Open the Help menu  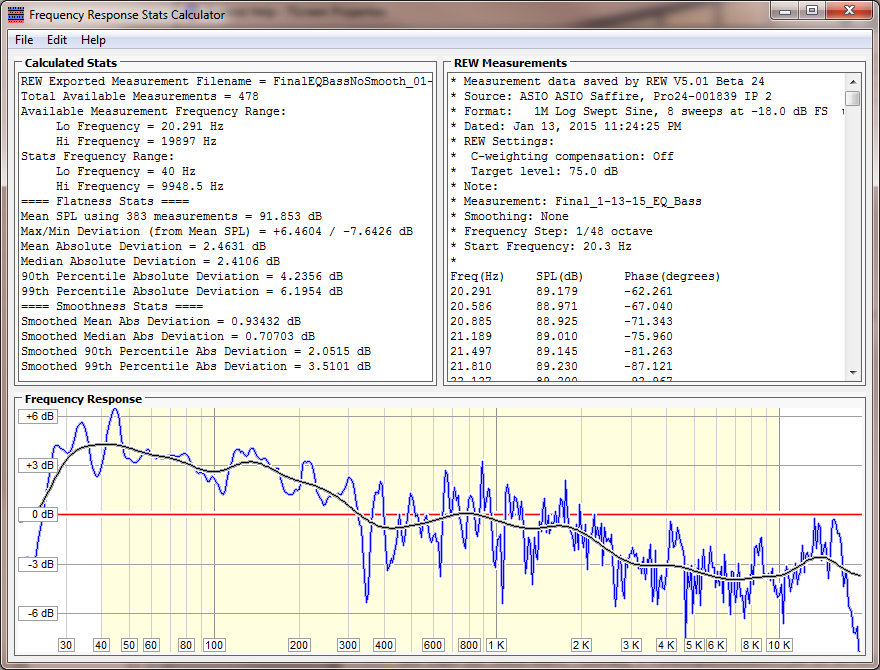point(93,40)
